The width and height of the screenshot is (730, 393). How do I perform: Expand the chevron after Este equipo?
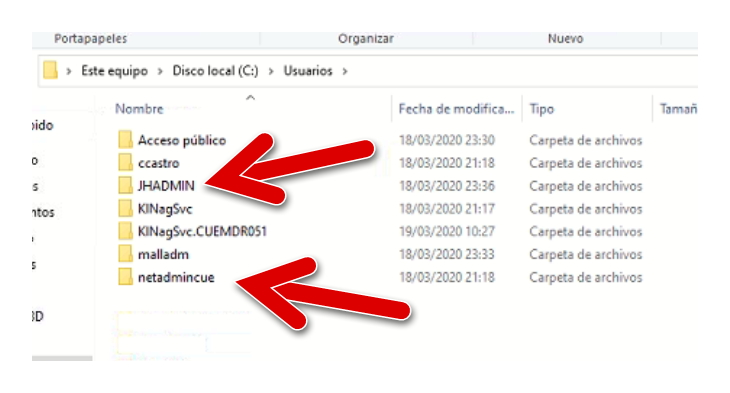(x=160, y=71)
